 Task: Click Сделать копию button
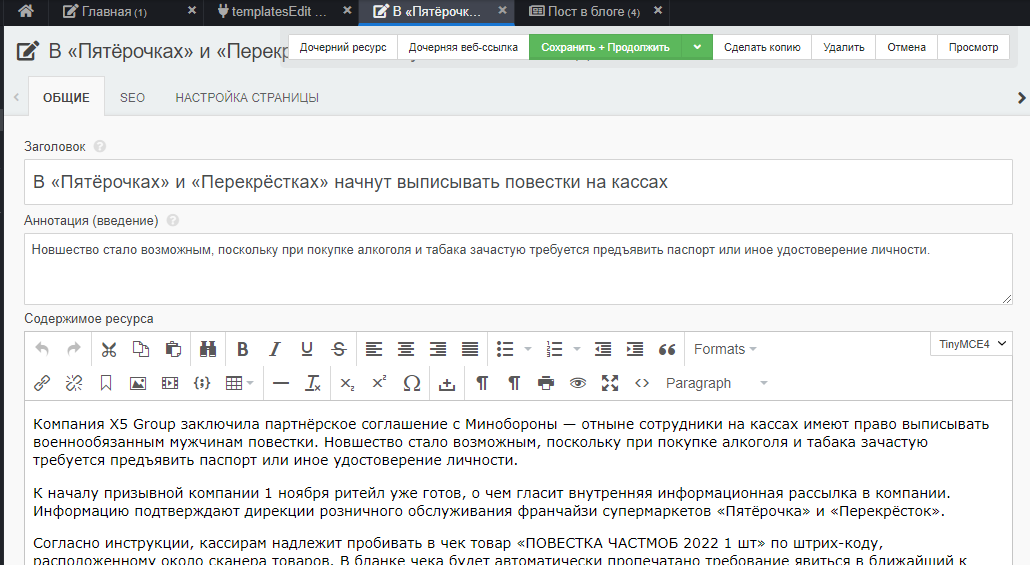click(x=762, y=47)
